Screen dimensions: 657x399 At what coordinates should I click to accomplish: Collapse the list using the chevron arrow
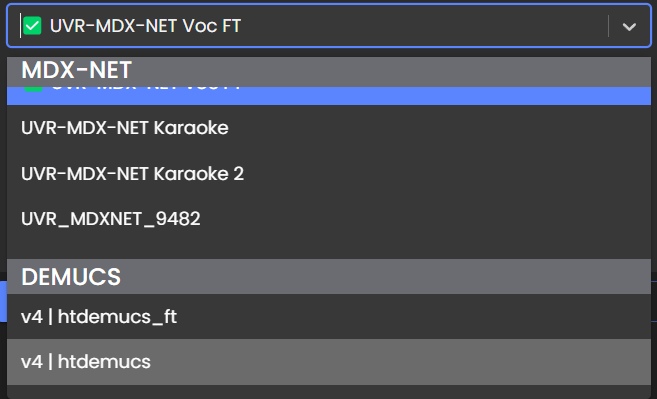point(629,26)
